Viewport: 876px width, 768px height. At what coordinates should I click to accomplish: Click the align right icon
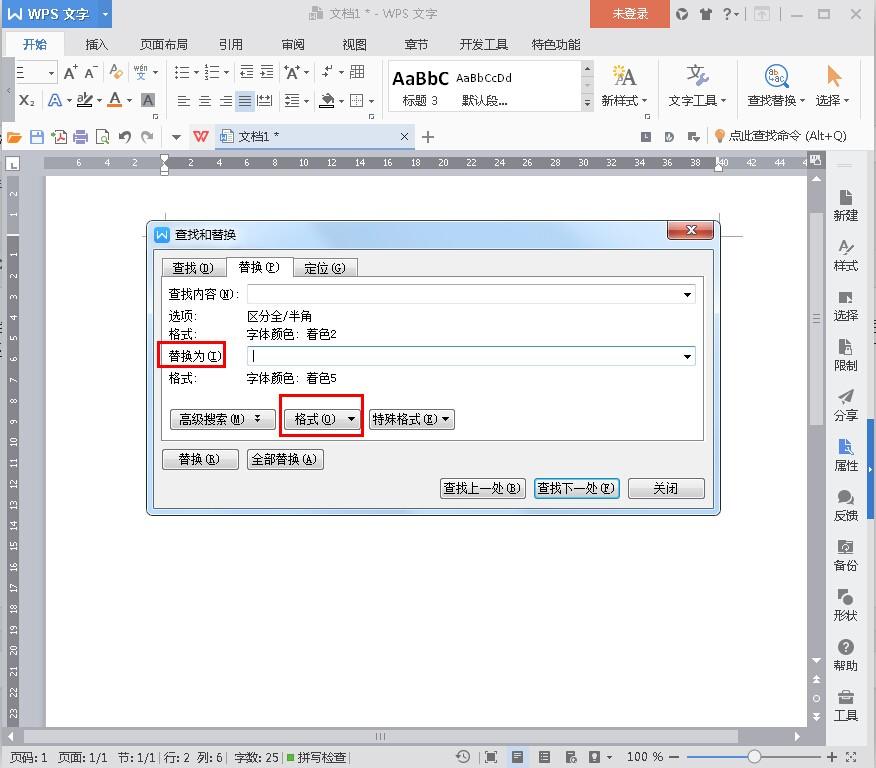pyautogui.click(x=225, y=101)
